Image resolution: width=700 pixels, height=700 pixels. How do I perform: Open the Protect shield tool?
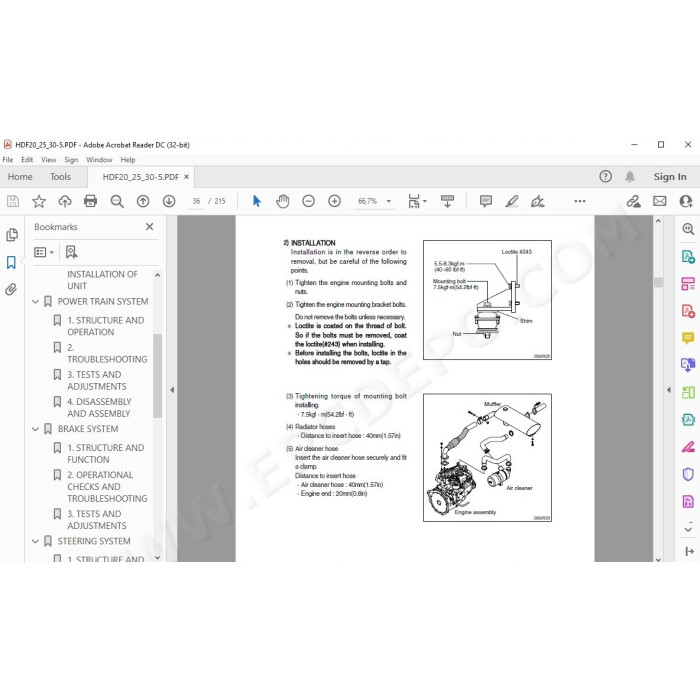point(688,474)
